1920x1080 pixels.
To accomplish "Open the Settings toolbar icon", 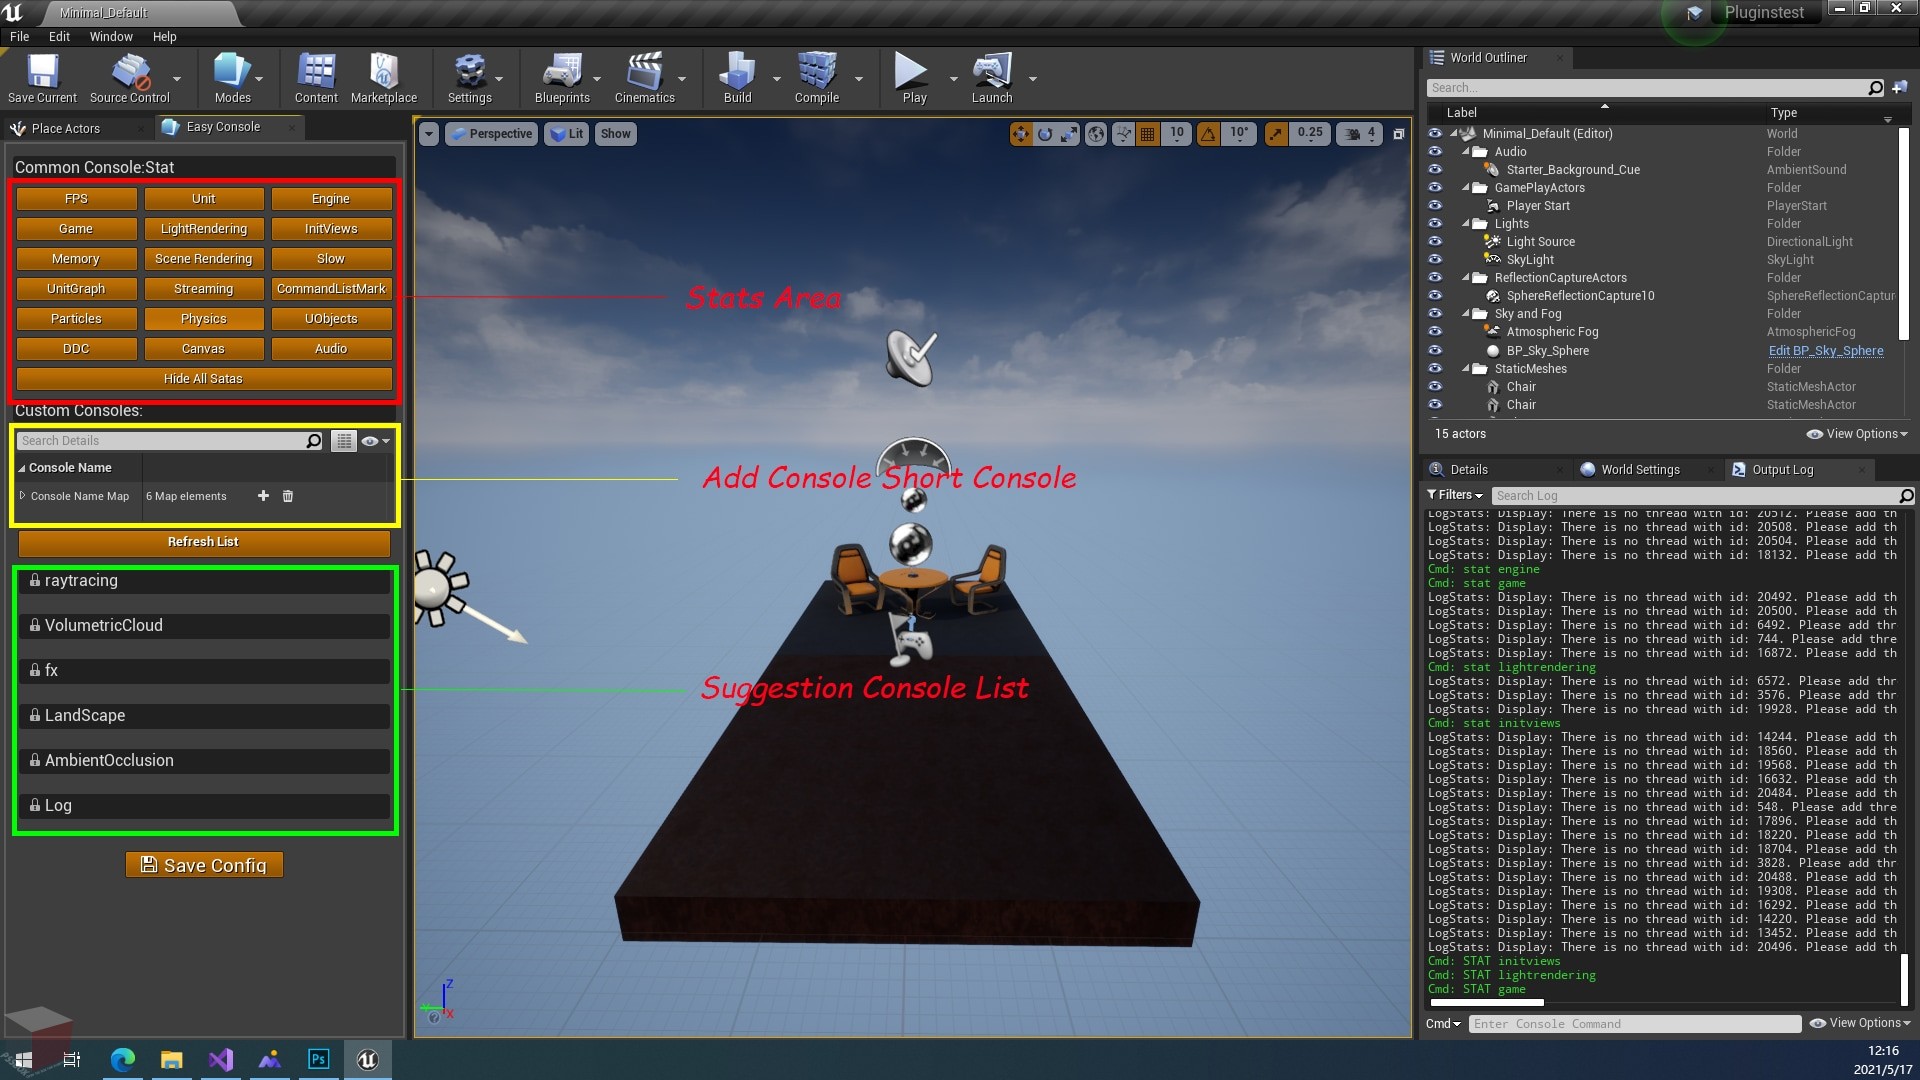I will tap(469, 78).
